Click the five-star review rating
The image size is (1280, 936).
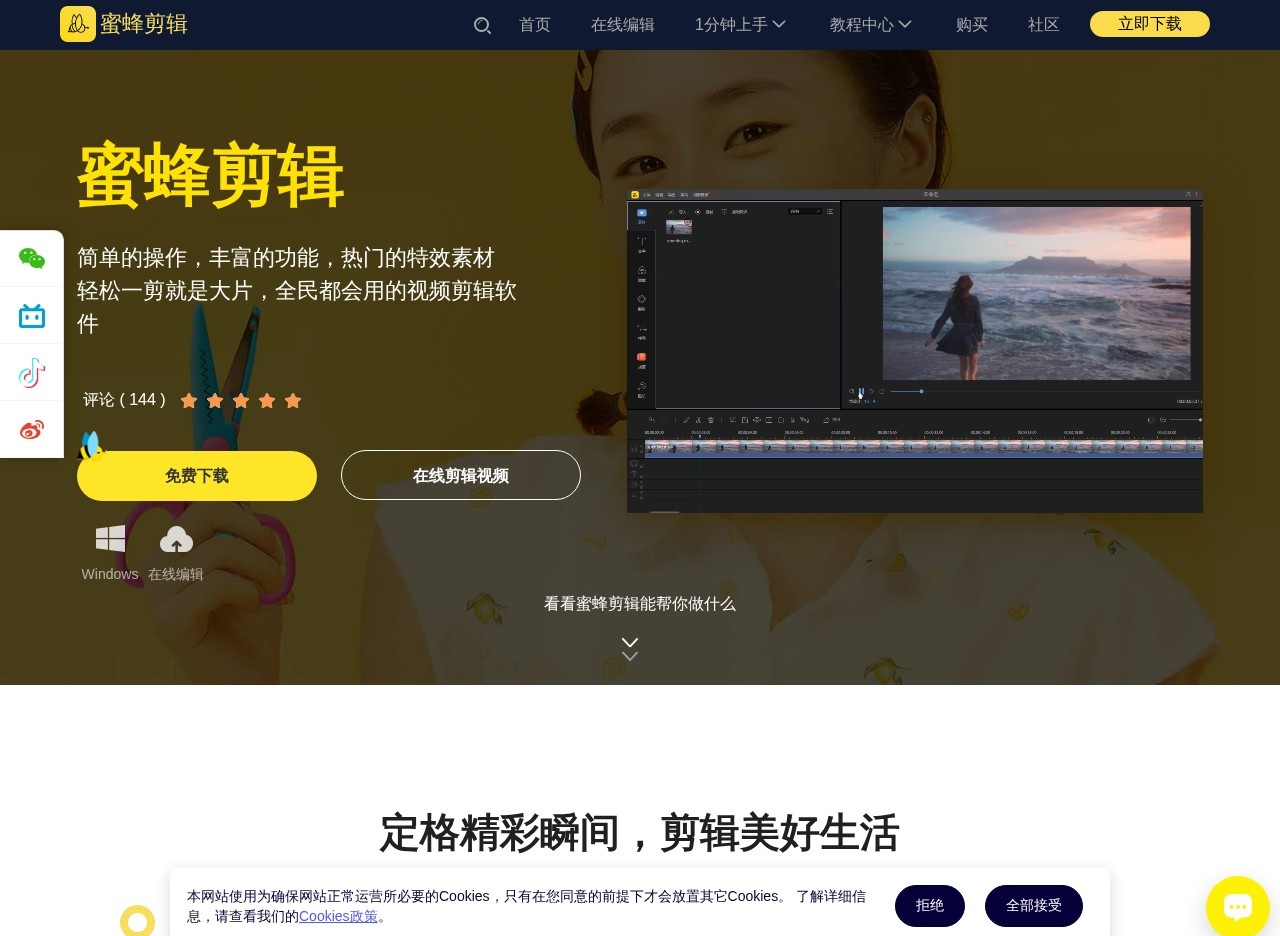tap(241, 401)
